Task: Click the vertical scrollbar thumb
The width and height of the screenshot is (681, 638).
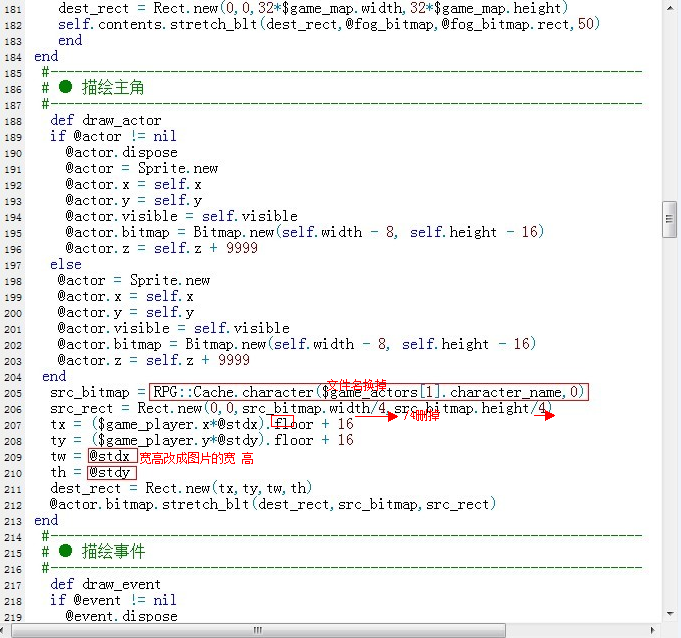Action: tap(669, 219)
